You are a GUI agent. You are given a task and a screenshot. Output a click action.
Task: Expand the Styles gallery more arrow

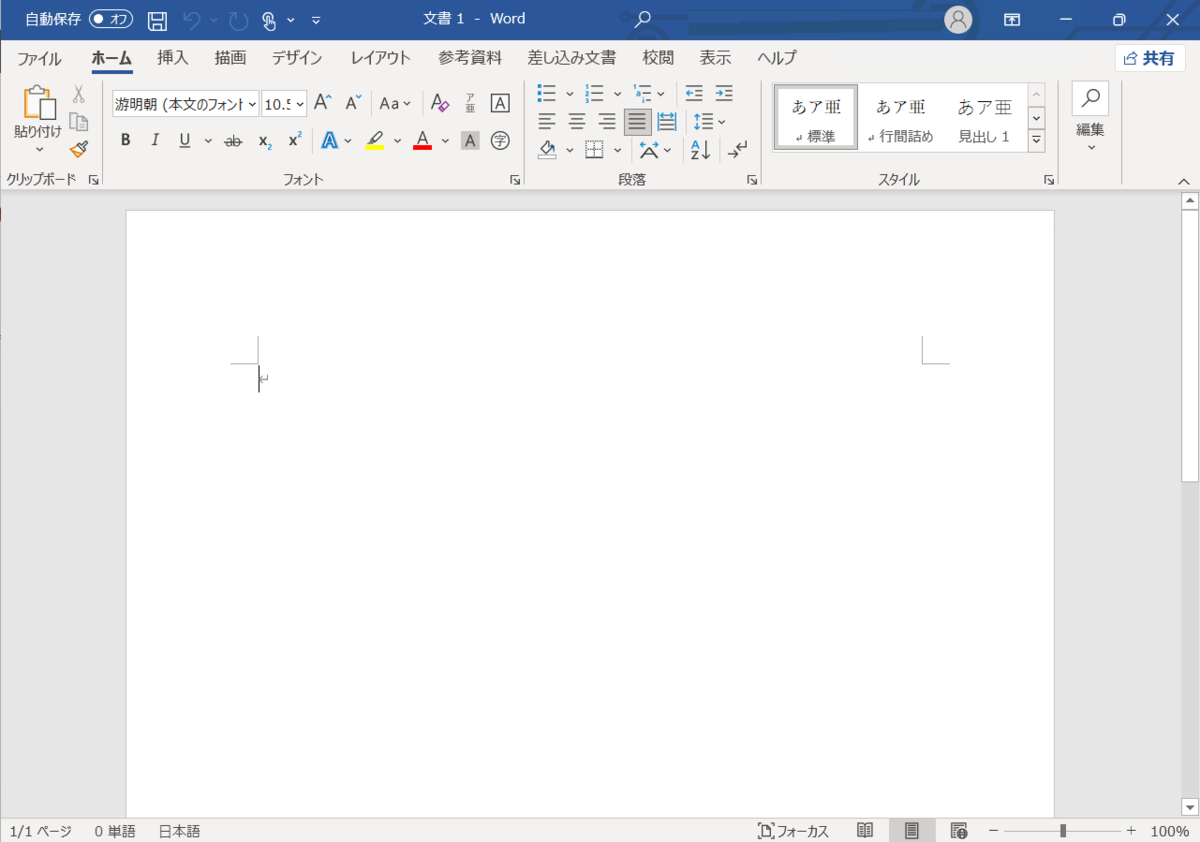click(x=1036, y=141)
